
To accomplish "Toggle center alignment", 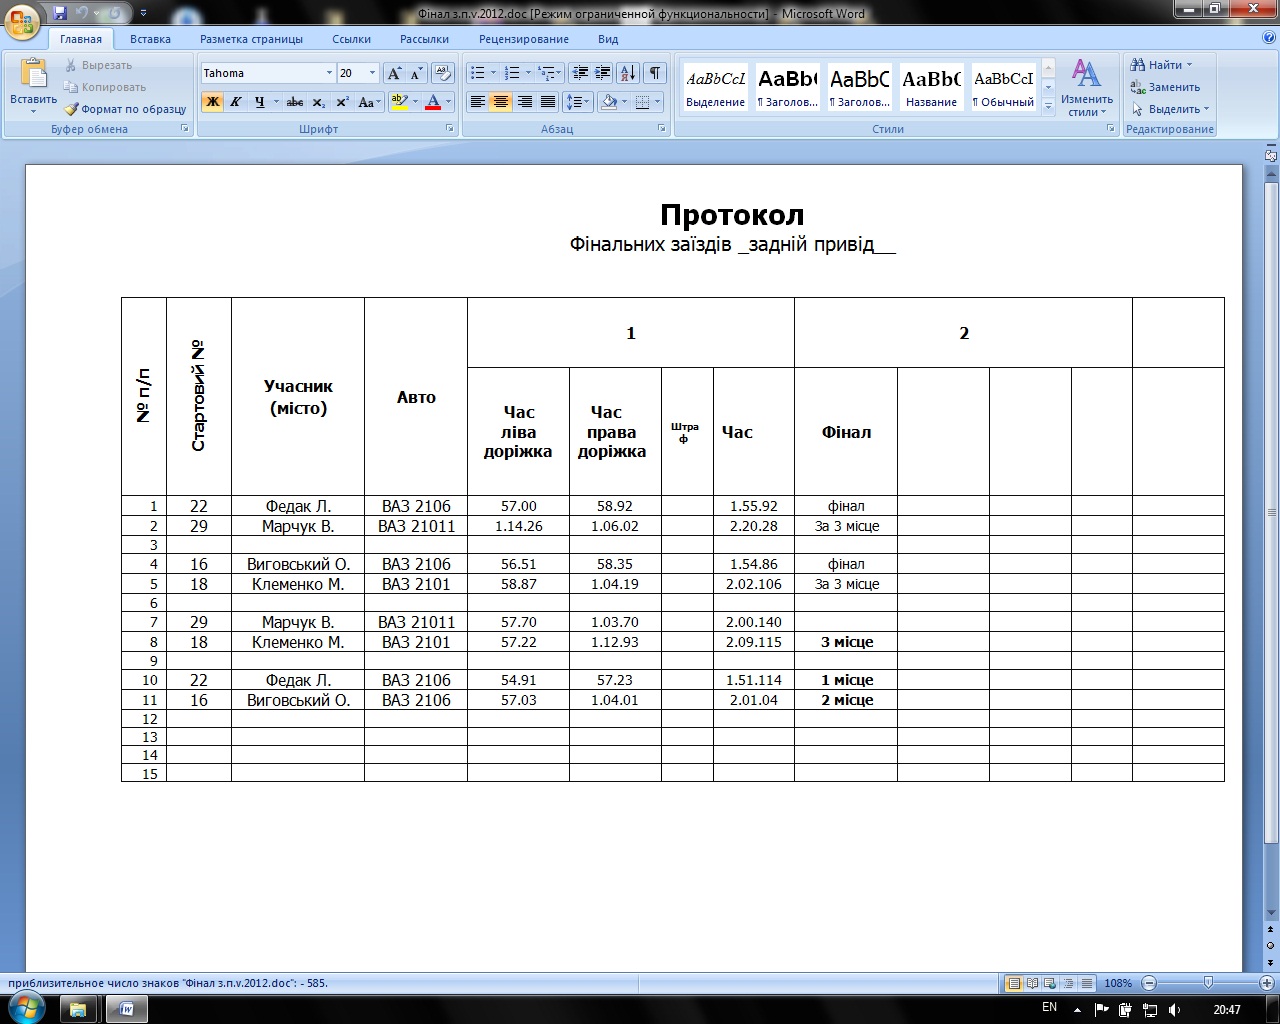I will [x=501, y=102].
